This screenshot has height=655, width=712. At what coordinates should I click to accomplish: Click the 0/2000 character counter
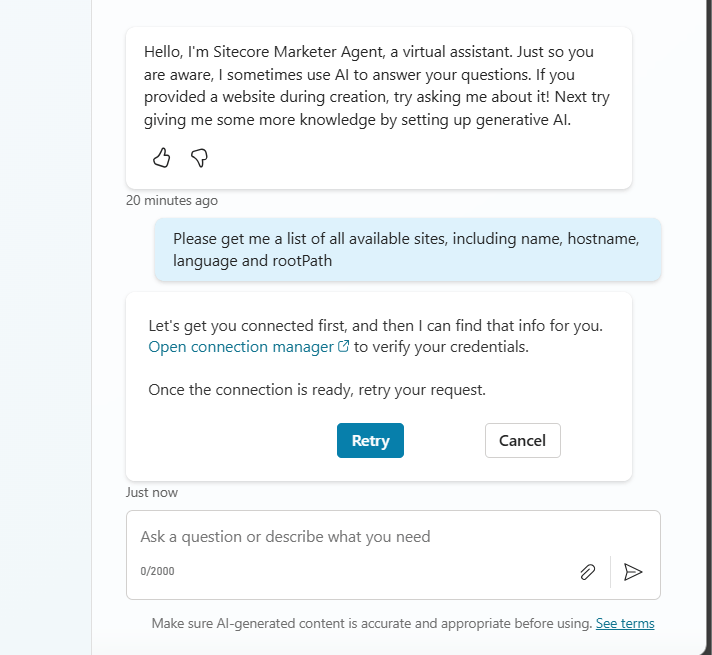(157, 572)
